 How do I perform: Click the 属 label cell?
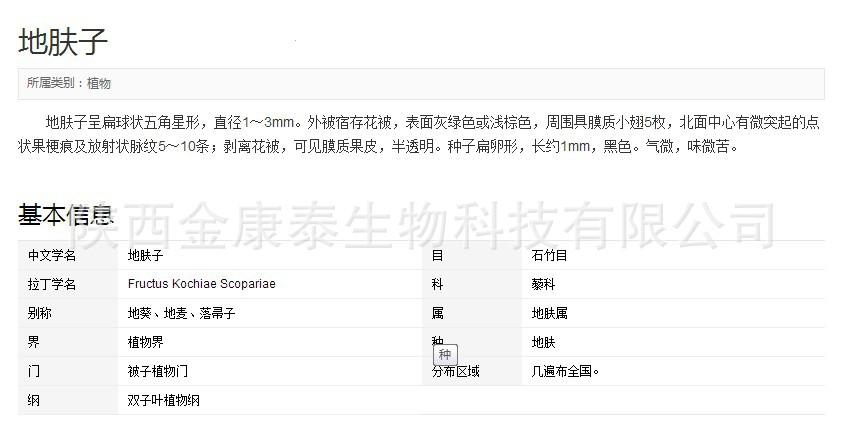point(472,313)
